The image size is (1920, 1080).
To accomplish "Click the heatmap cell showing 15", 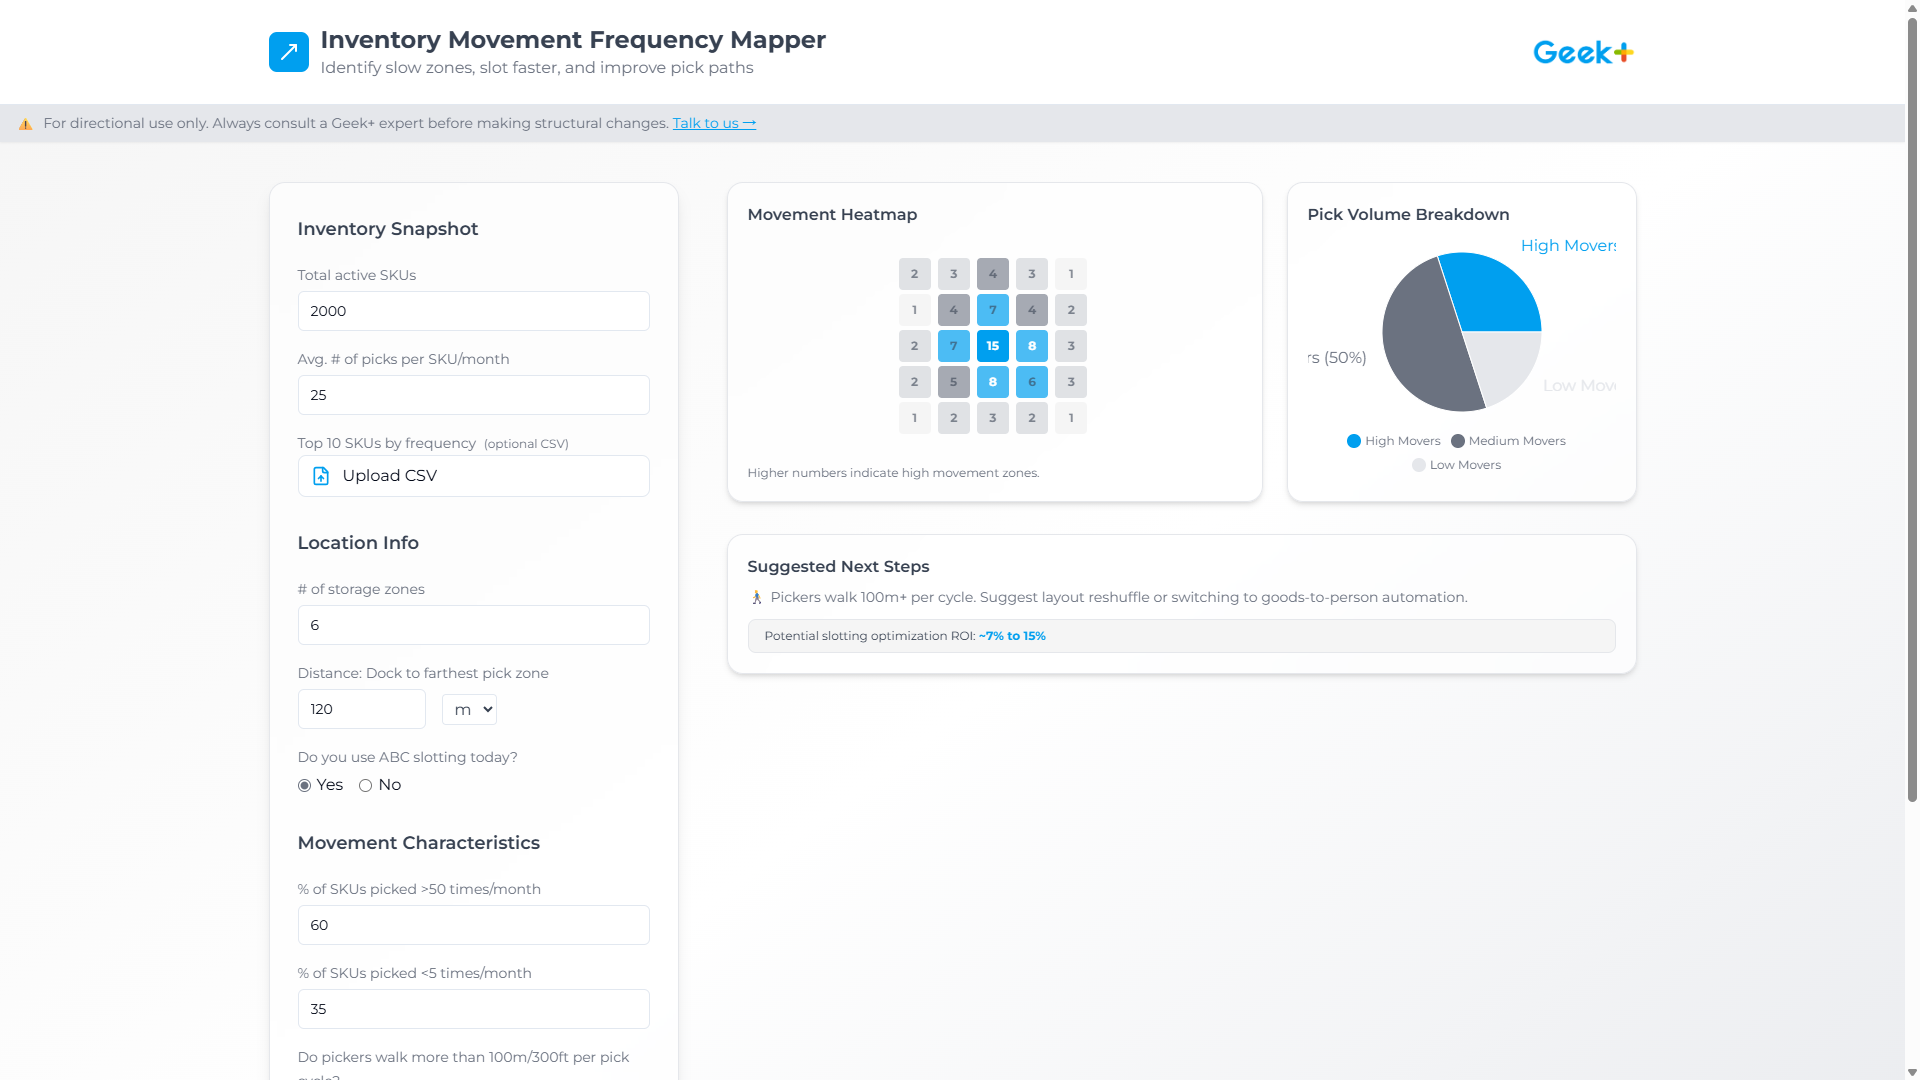I will click(x=992, y=346).
